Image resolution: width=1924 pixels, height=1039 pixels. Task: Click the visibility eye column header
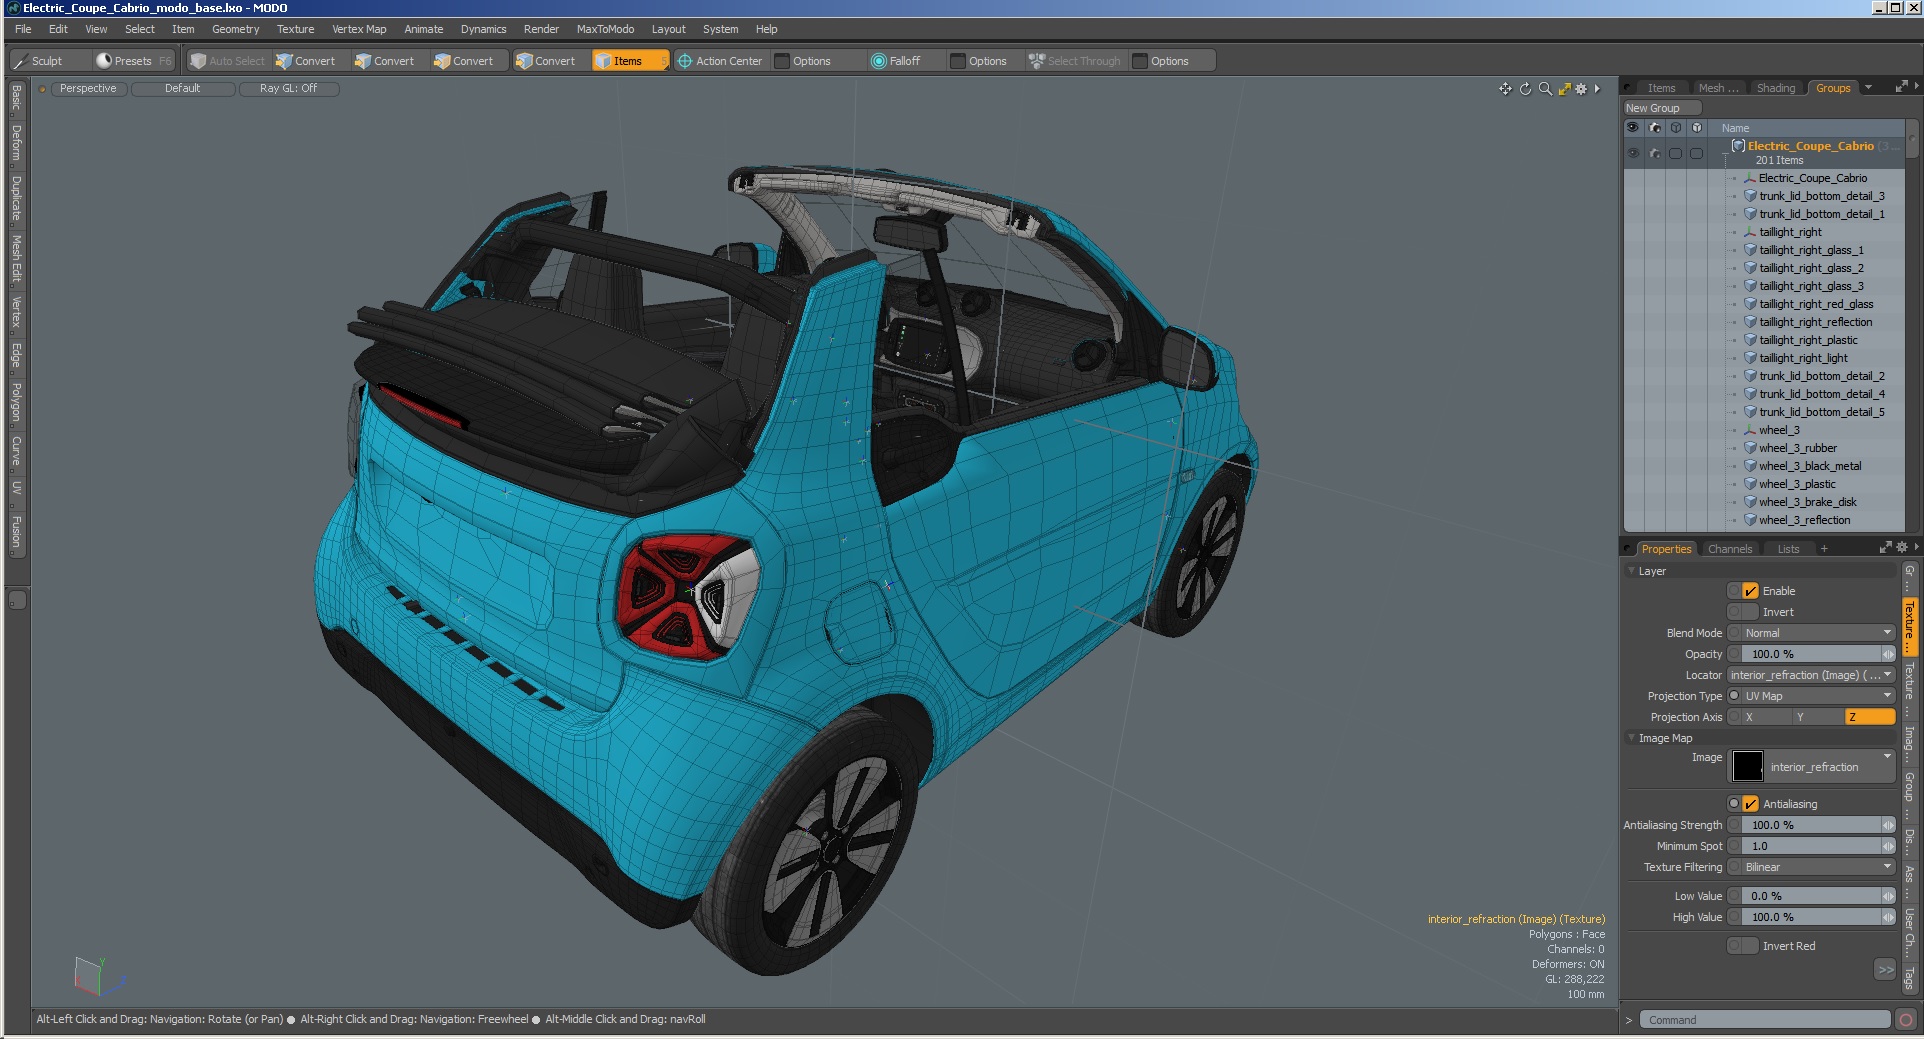click(1633, 128)
